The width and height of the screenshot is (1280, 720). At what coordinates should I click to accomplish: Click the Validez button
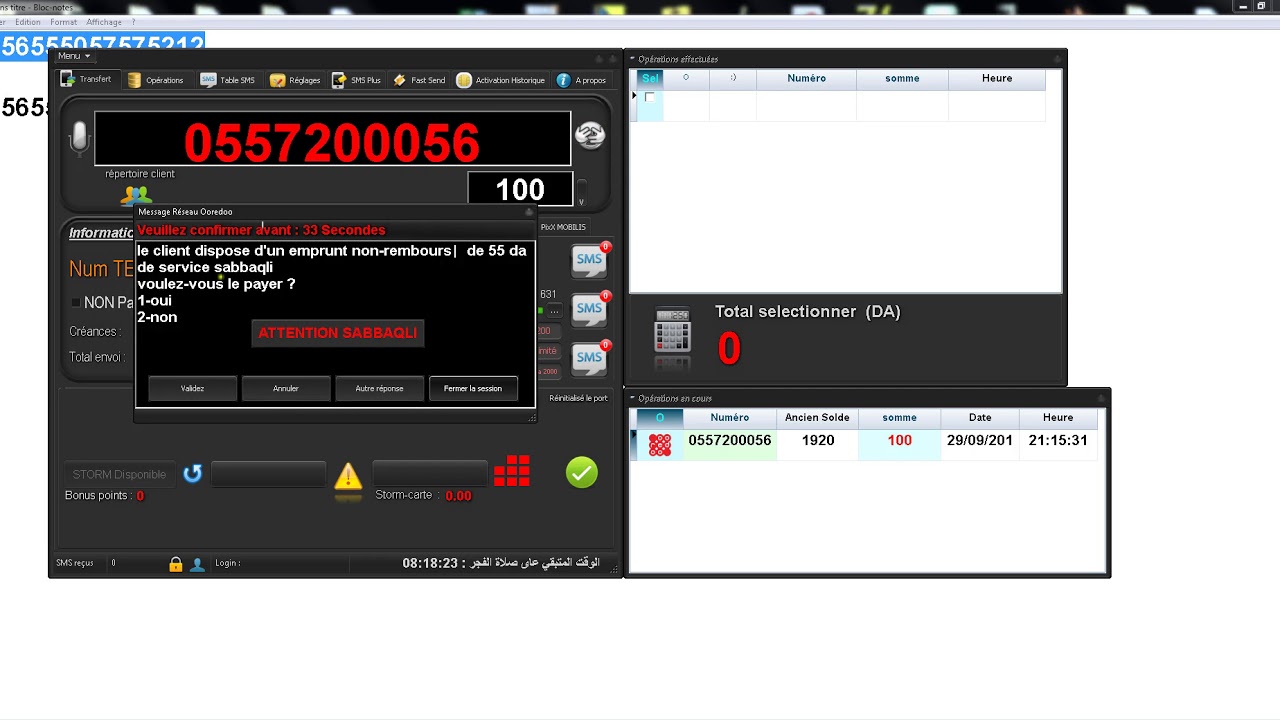point(193,388)
